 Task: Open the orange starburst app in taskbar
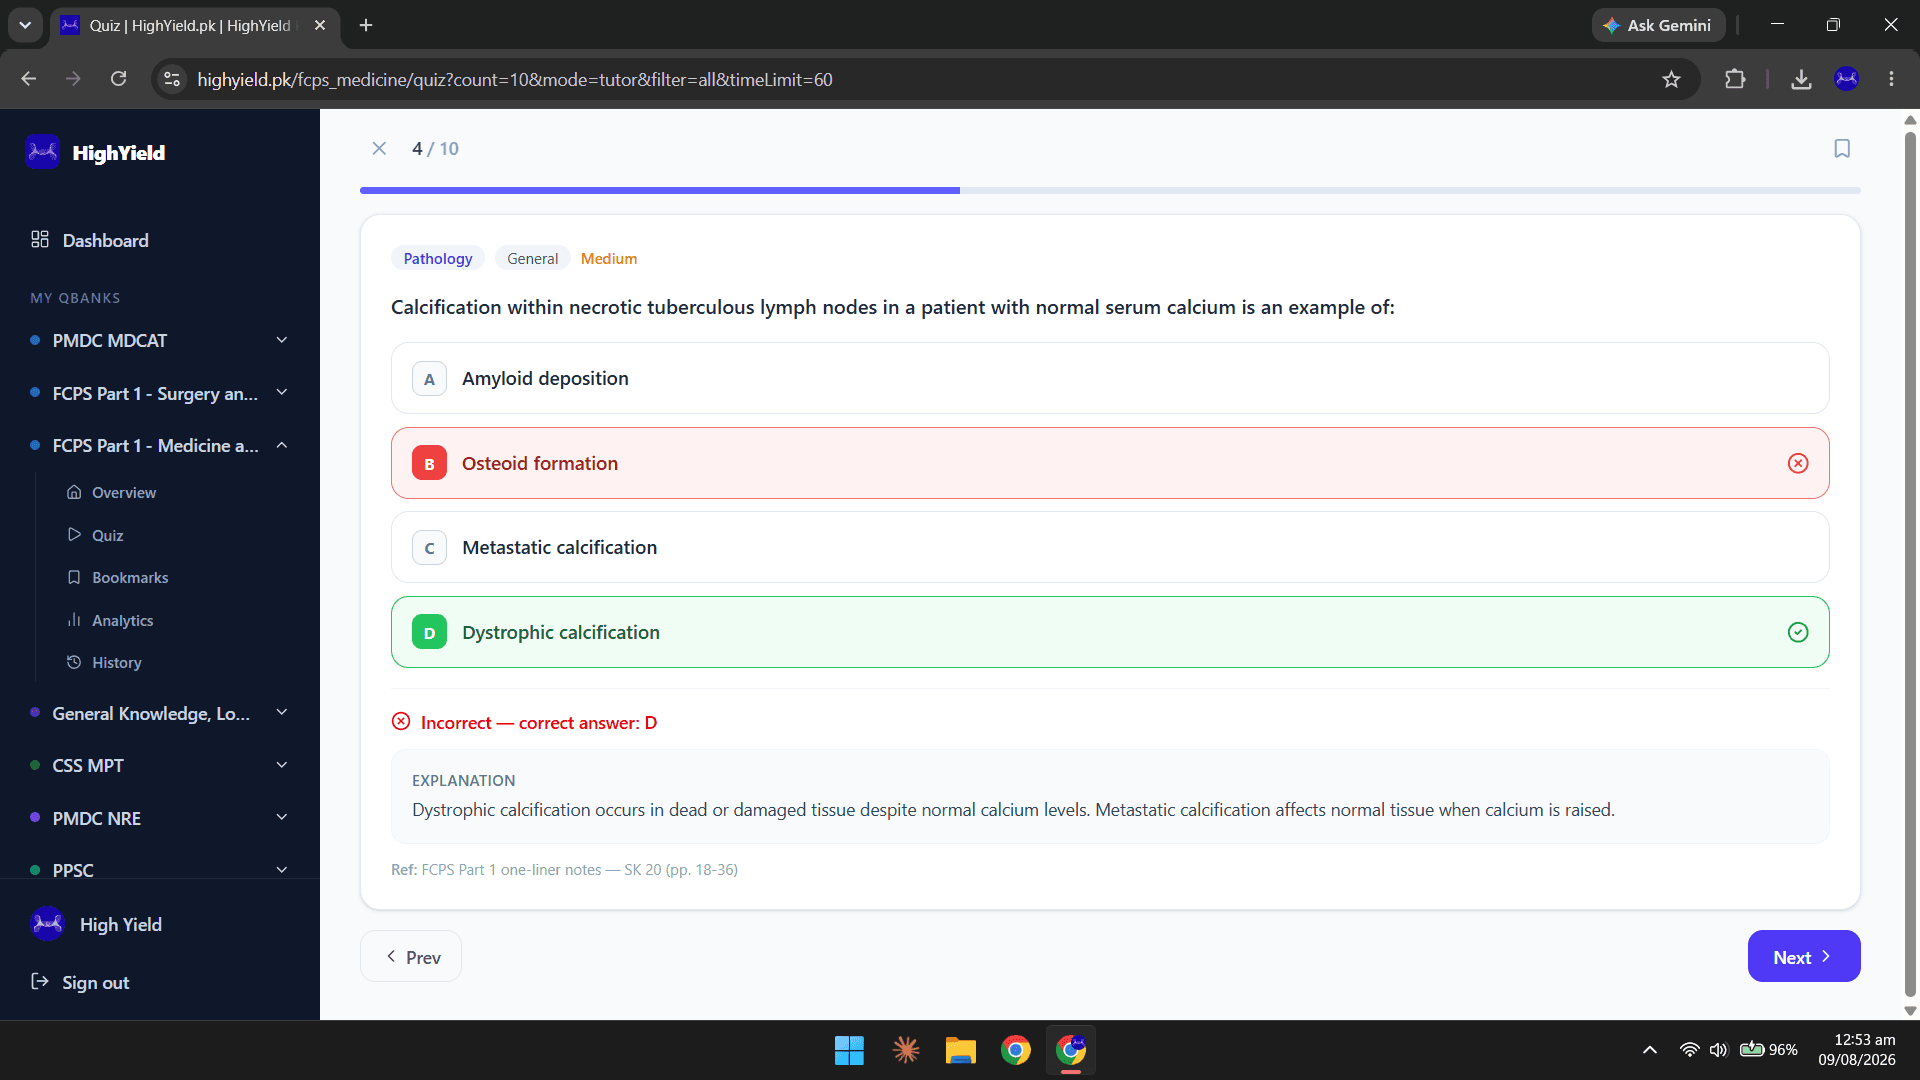click(x=905, y=1050)
